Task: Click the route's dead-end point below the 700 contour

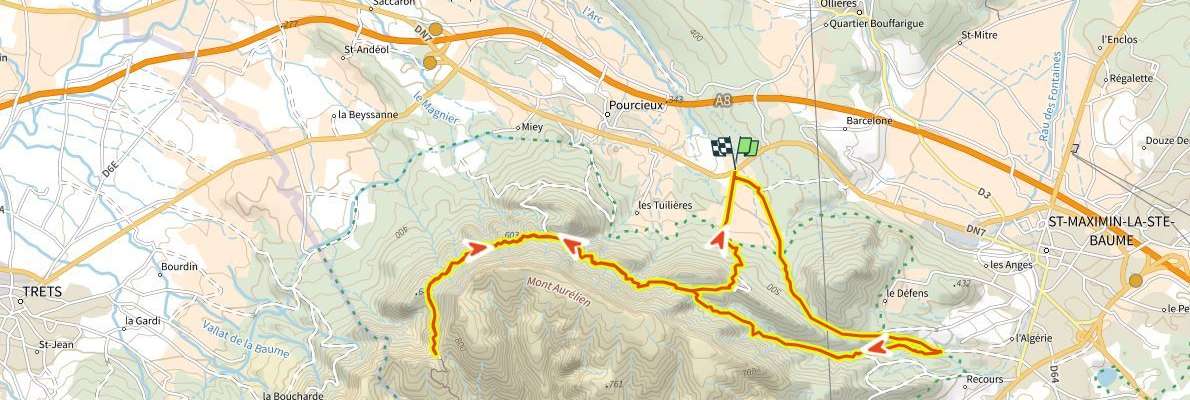Action: [x=436, y=354]
